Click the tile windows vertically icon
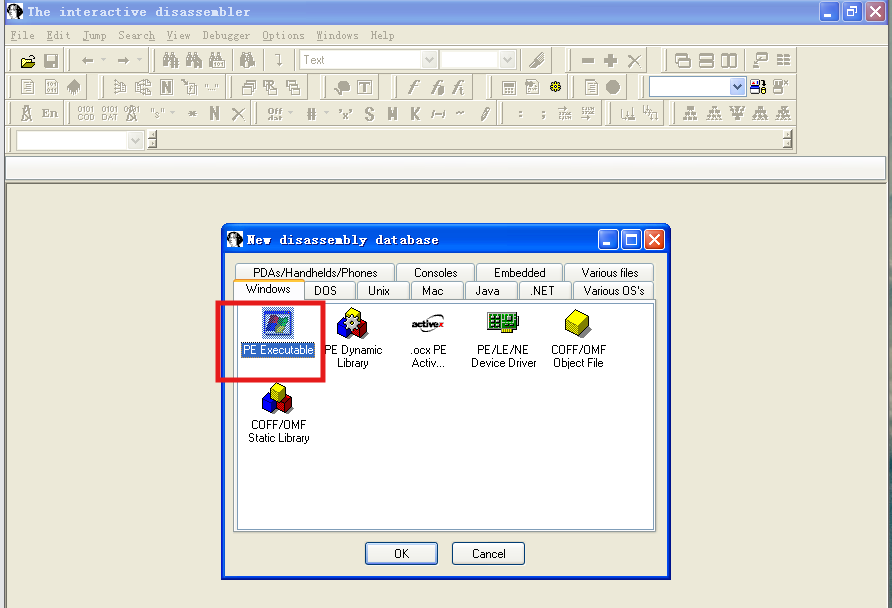 [x=729, y=60]
